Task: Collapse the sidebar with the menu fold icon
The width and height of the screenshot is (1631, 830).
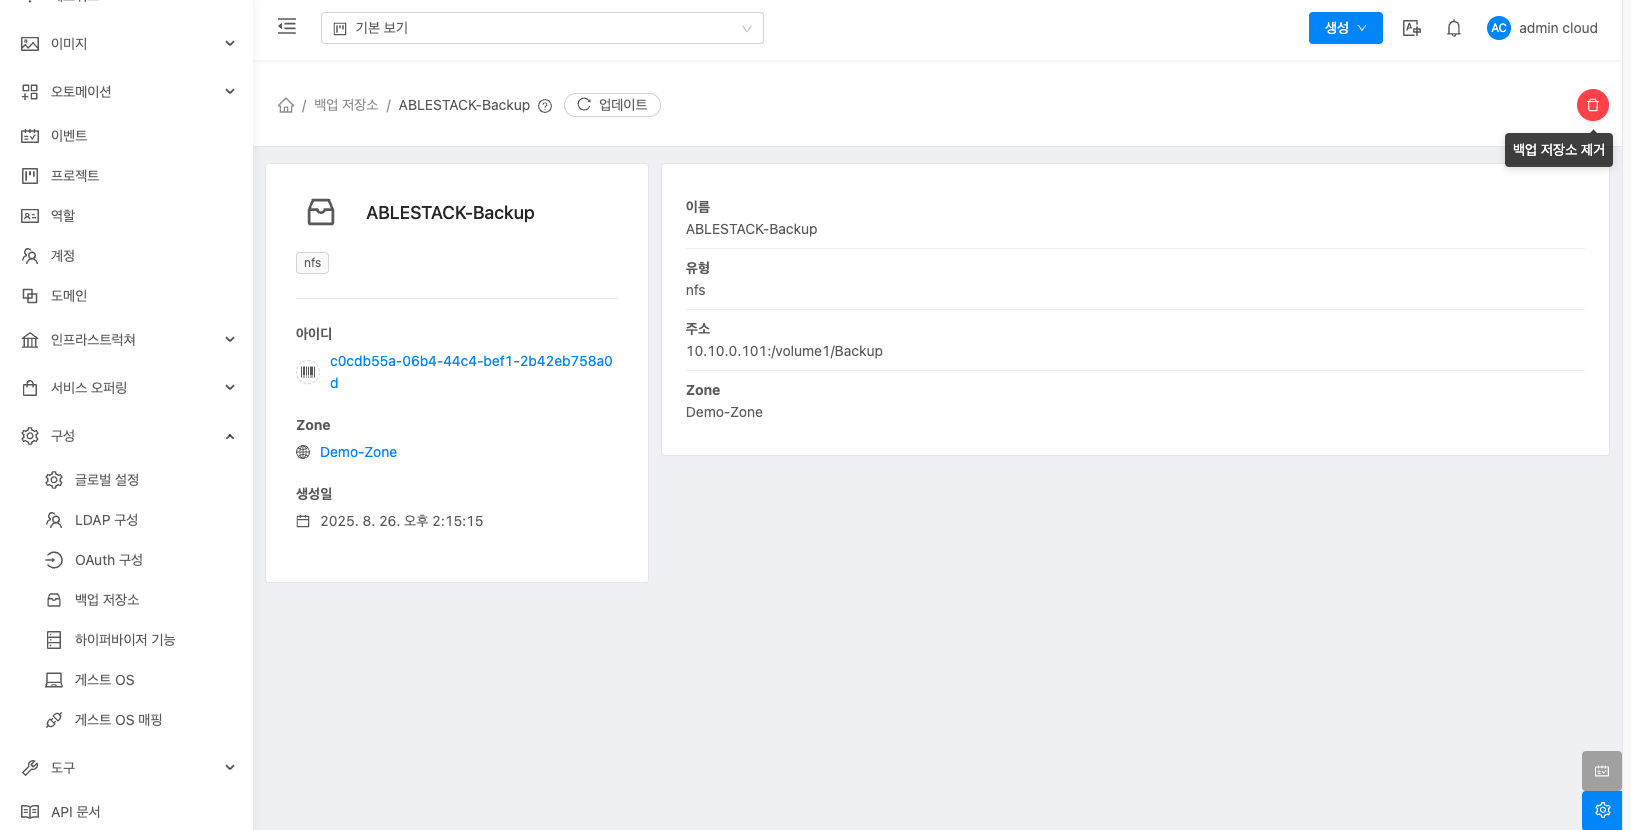Action: click(287, 27)
